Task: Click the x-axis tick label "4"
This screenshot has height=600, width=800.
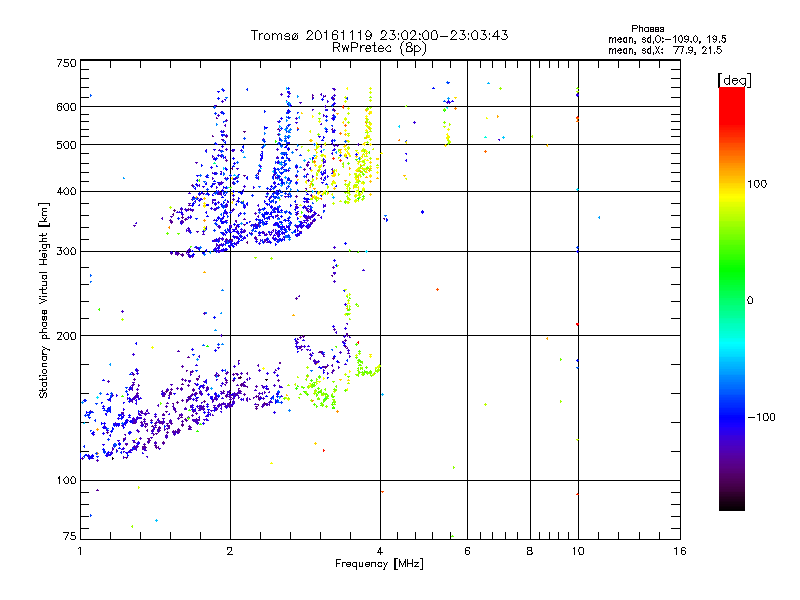Action: [x=380, y=551]
